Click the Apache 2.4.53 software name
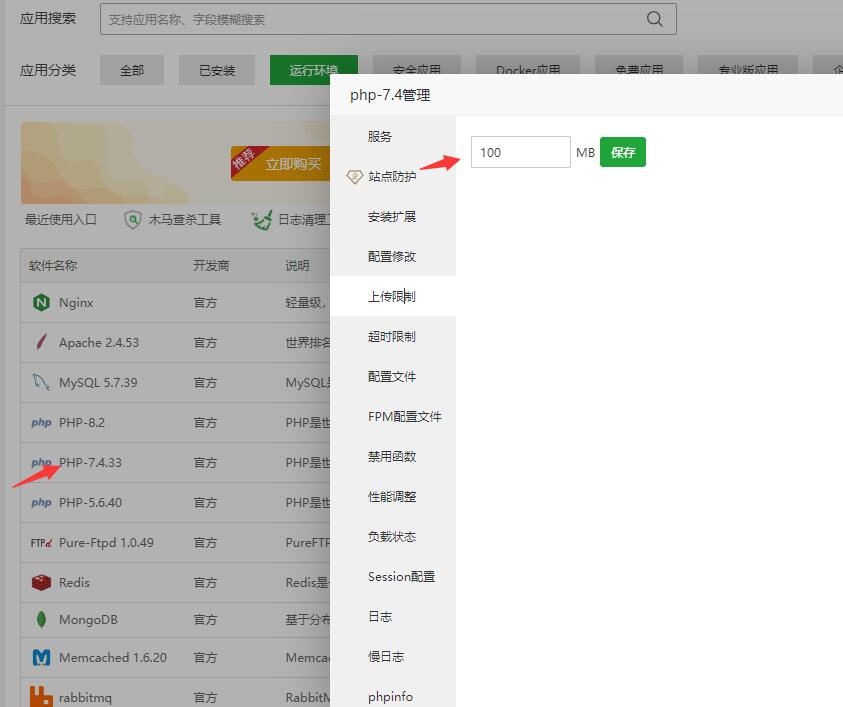The width and height of the screenshot is (843, 707). coord(99,342)
